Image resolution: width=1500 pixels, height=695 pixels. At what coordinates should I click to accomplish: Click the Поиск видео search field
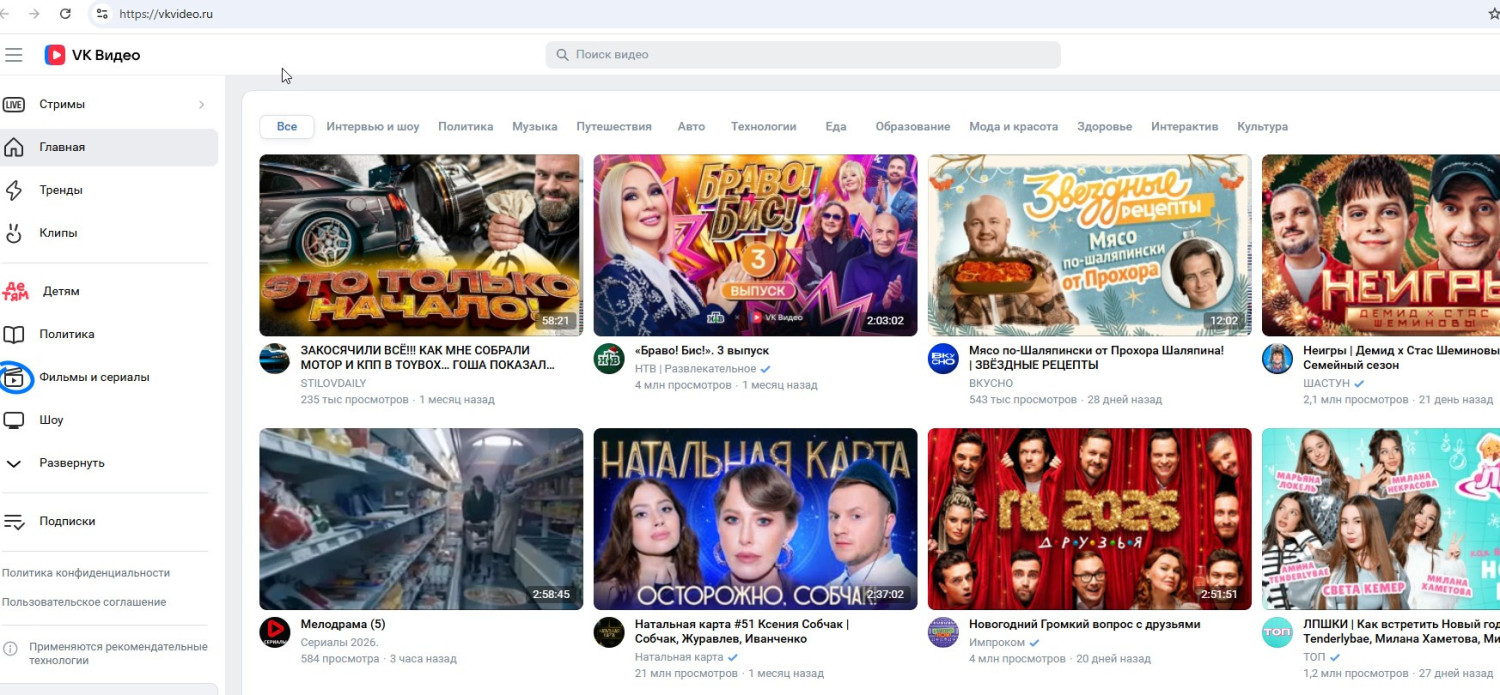[x=802, y=55]
